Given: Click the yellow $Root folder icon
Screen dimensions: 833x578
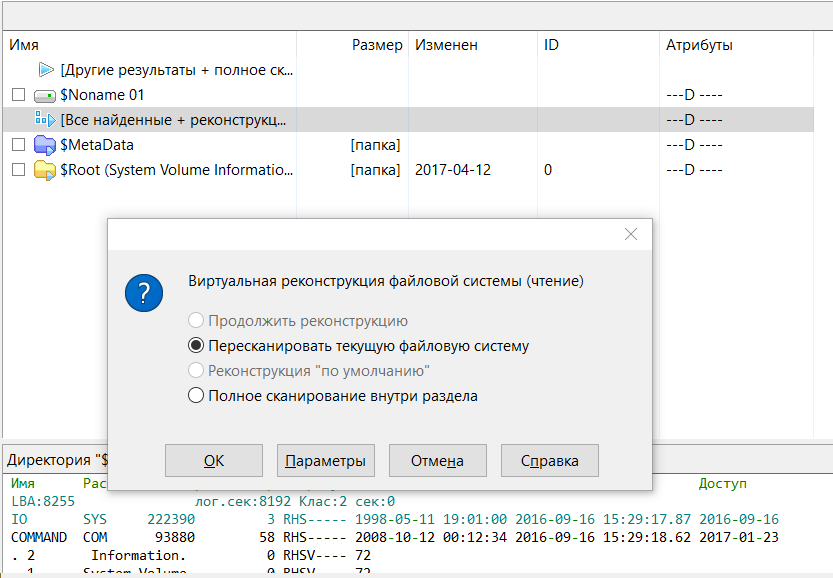Looking at the screenshot, I should point(41,170).
